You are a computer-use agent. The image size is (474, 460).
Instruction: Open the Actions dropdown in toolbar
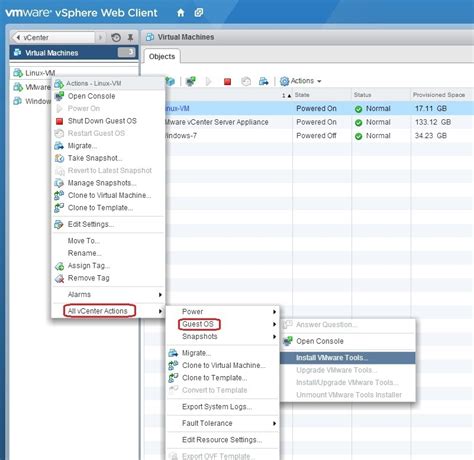(300, 81)
